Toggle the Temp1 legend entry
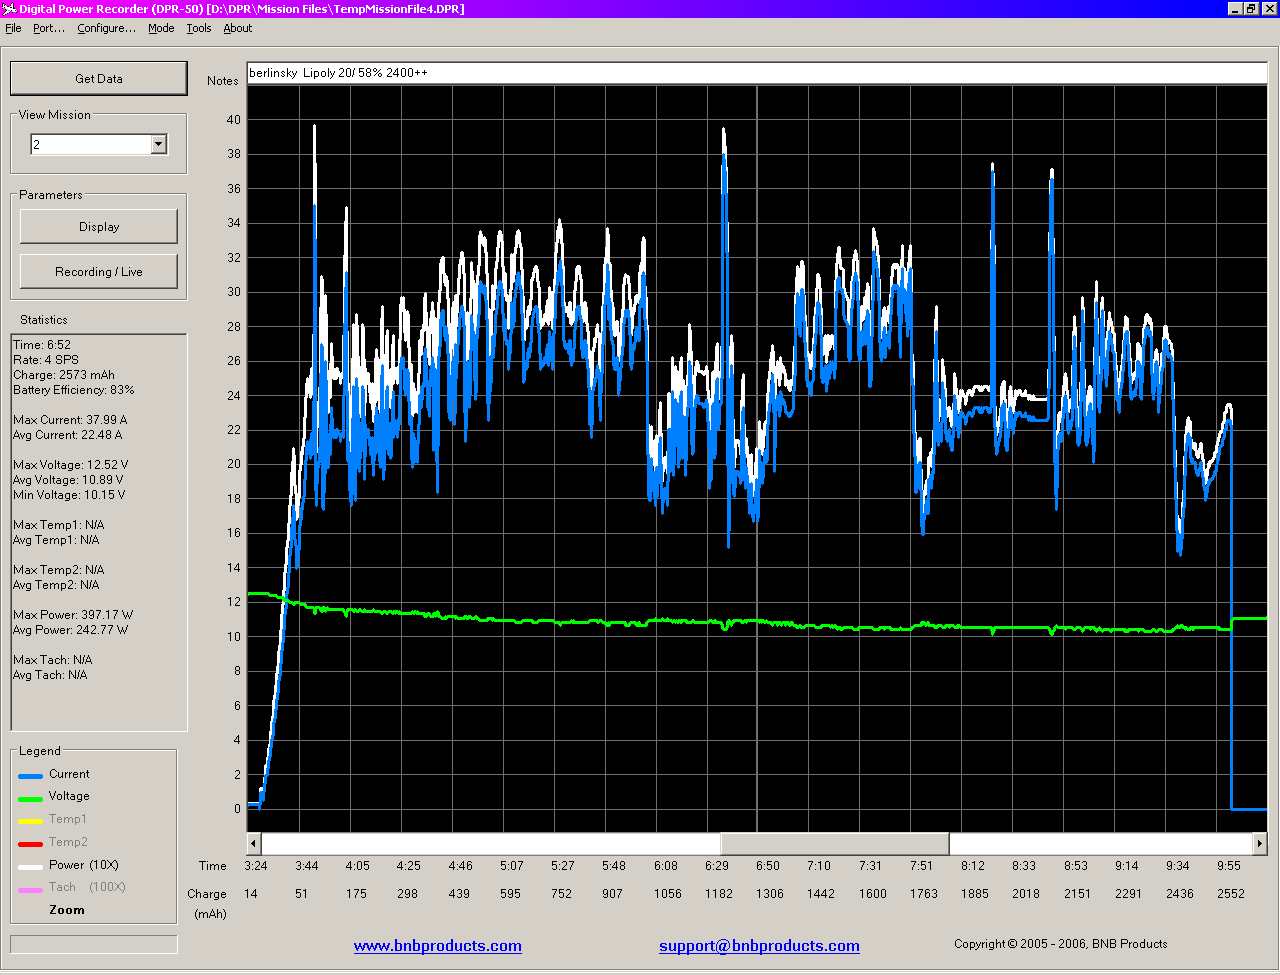The height and width of the screenshot is (975, 1280). click(x=68, y=819)
